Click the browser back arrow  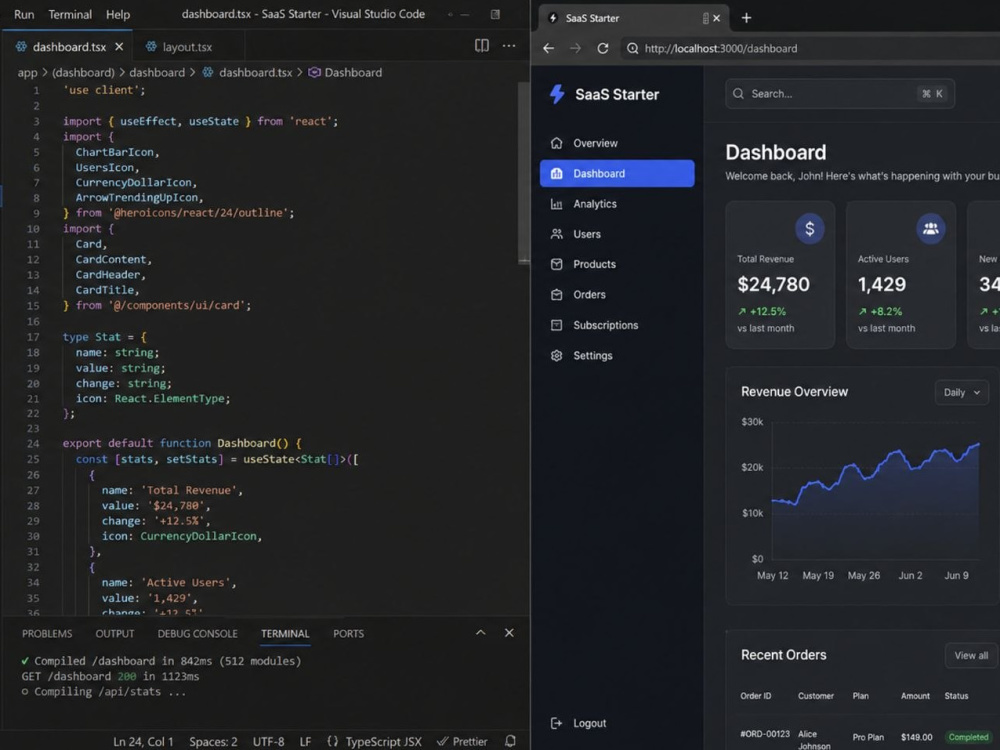[x=548, y=48]
